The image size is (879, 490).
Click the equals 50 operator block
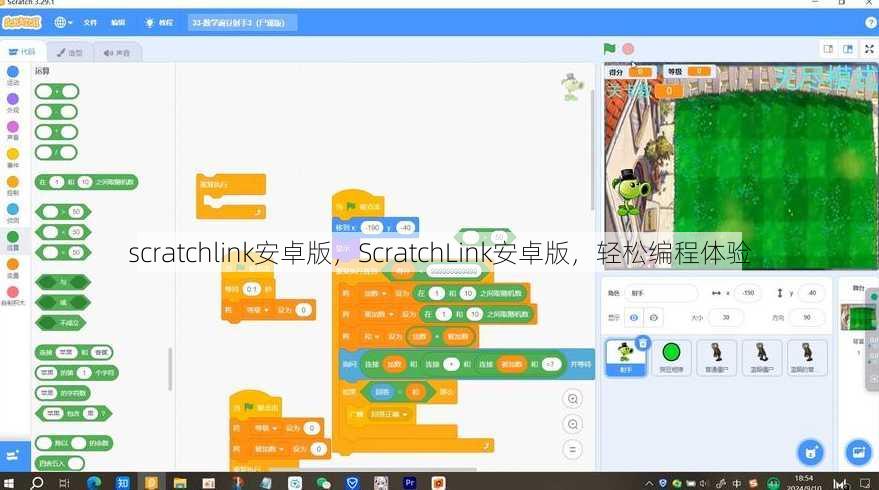(x=63, y=252)
